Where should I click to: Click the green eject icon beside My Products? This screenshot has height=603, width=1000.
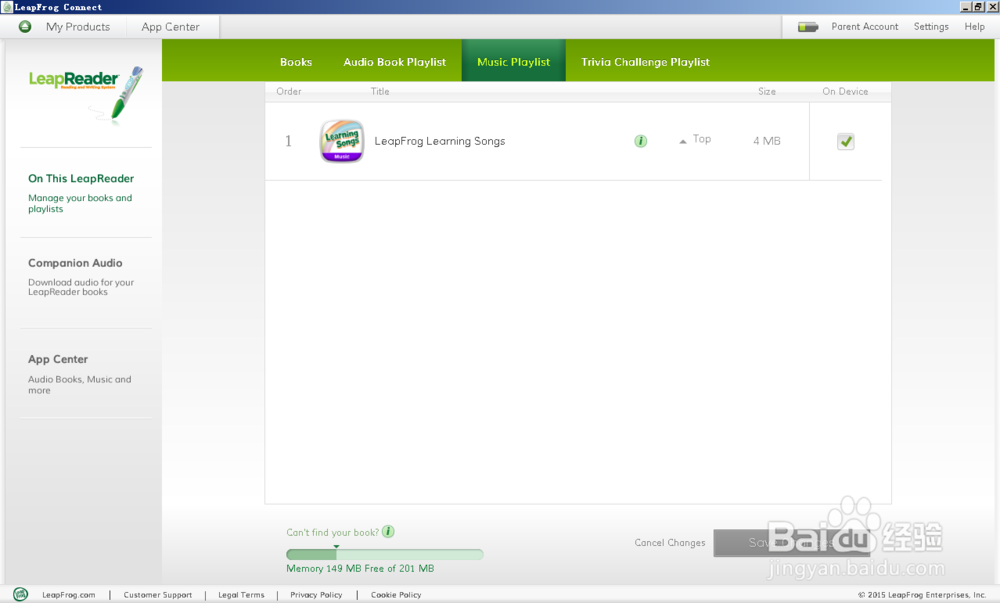(25, 27)
